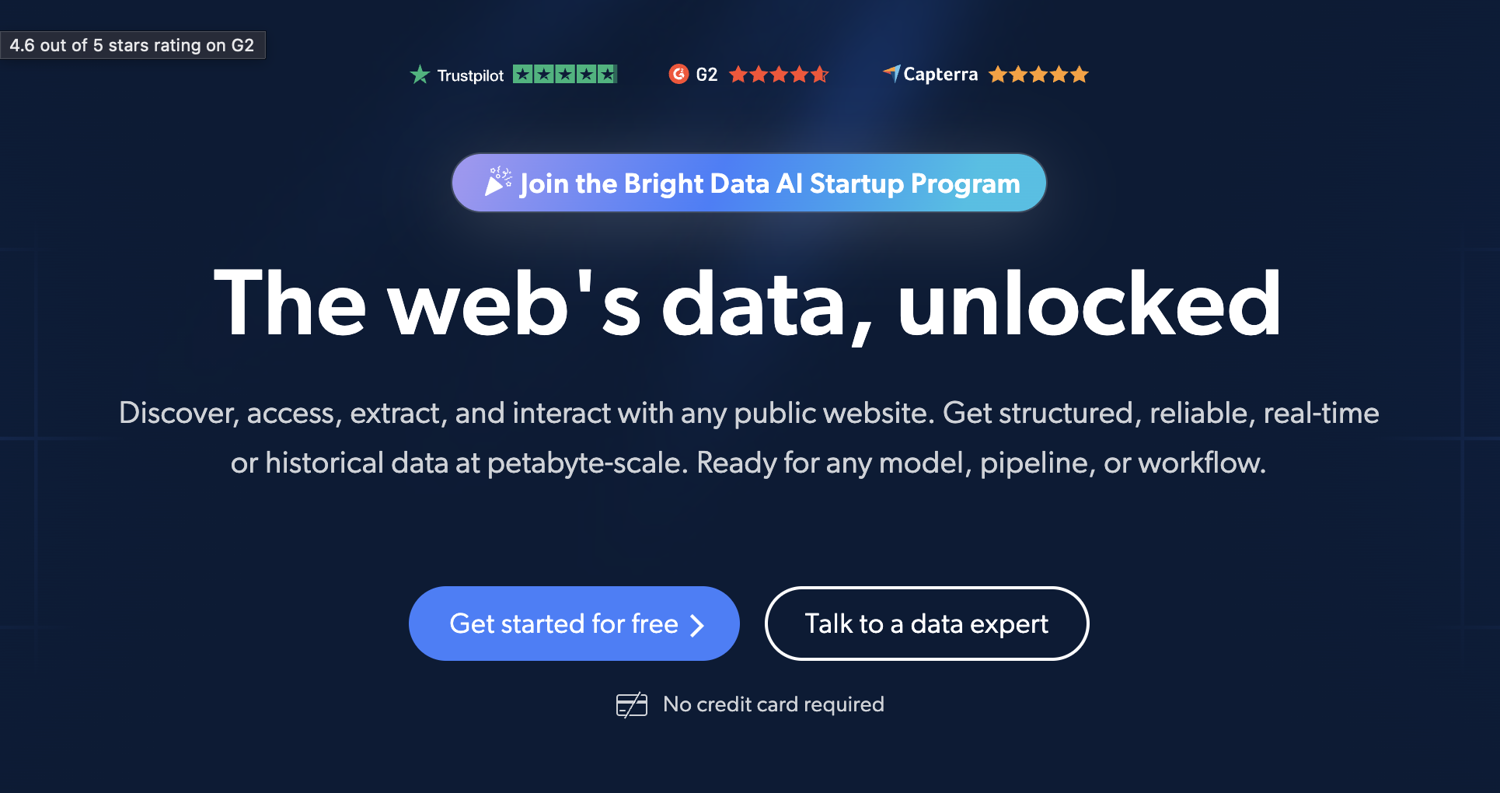Click the Capterra arrow logo icon

tap(891, 73)
